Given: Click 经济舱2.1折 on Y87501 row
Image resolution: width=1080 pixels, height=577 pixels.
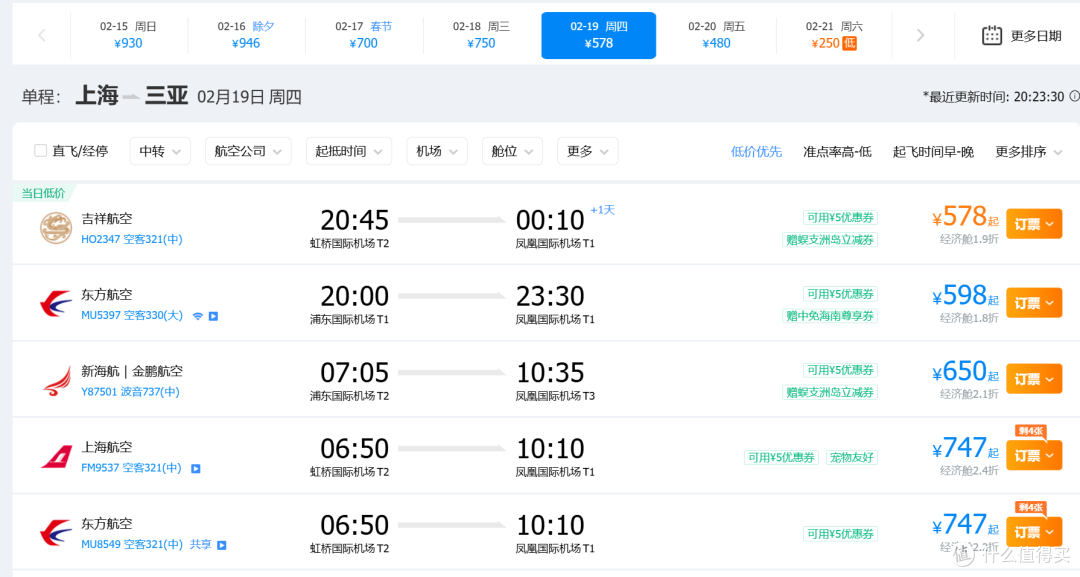Looking at the screenshot, I should click(969, 394).
